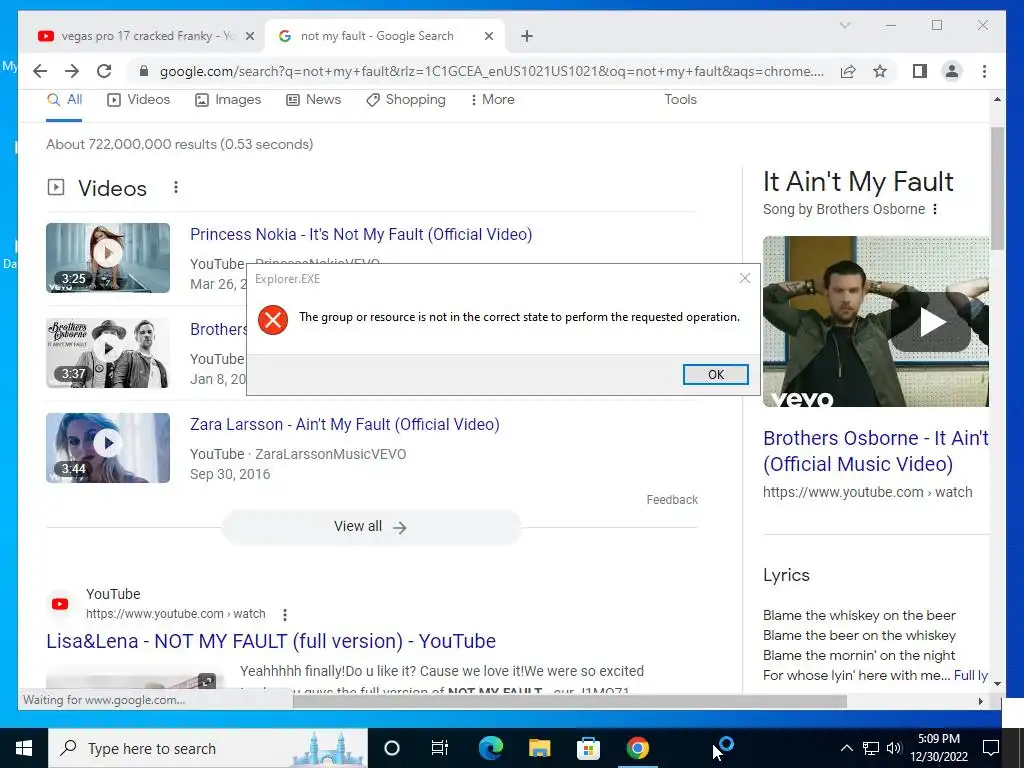Switch to the Videos search filter
Screen dimensions: 1024x768
tap(138, 100)
